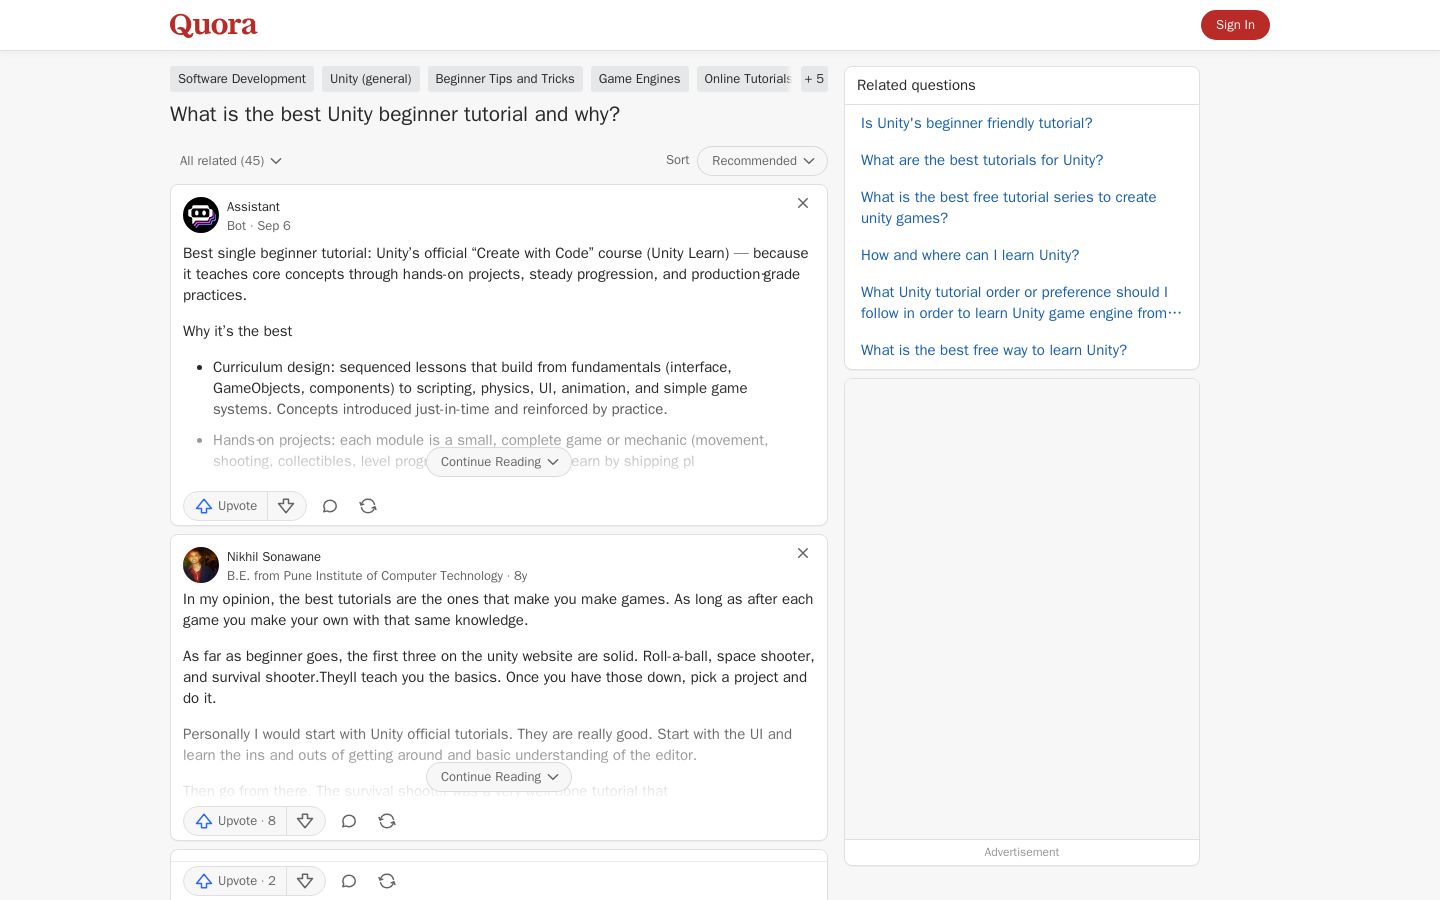The height and width of the screenshot is (900, 1440).
Task: Open "What are the best tutorials for Unity?"
Action: point(982,160)
